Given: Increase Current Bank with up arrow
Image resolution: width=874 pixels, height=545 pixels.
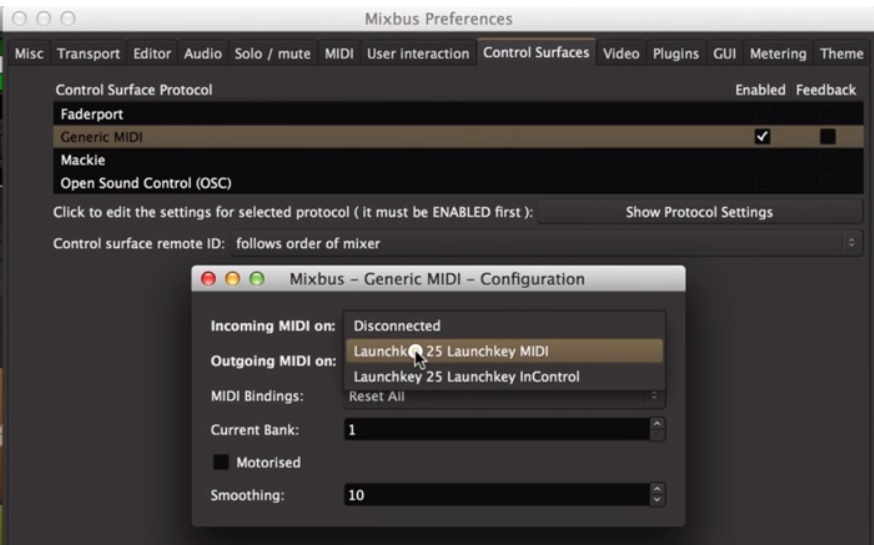Looking at the screenshot, I should [657, 424].
